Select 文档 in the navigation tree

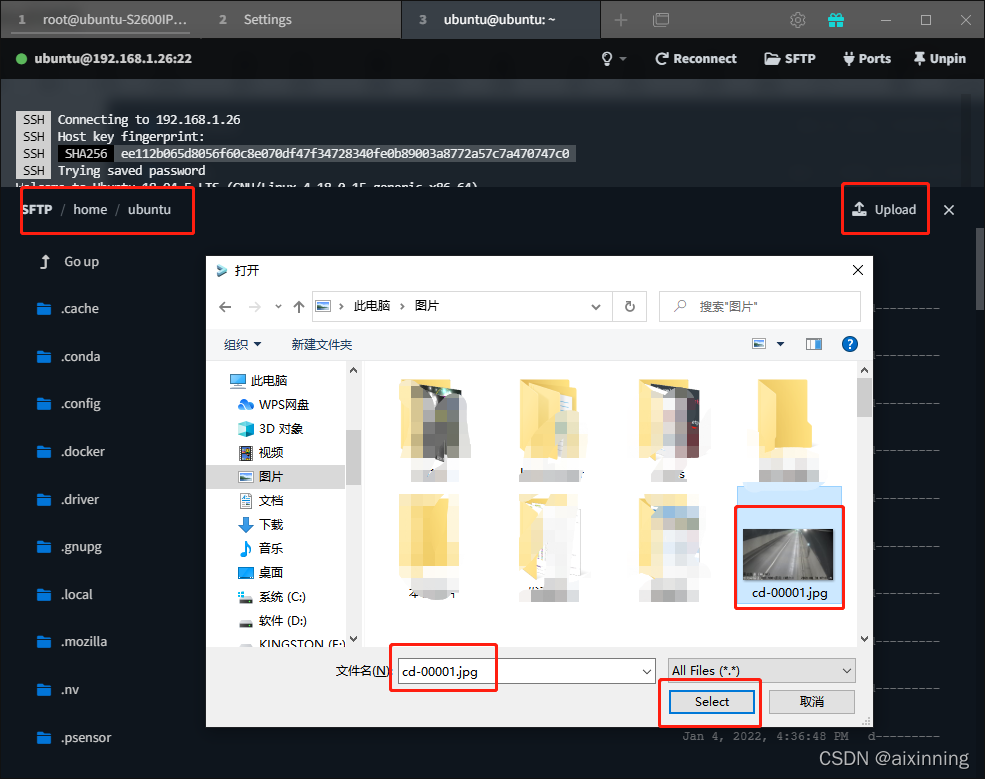[261, 501]
